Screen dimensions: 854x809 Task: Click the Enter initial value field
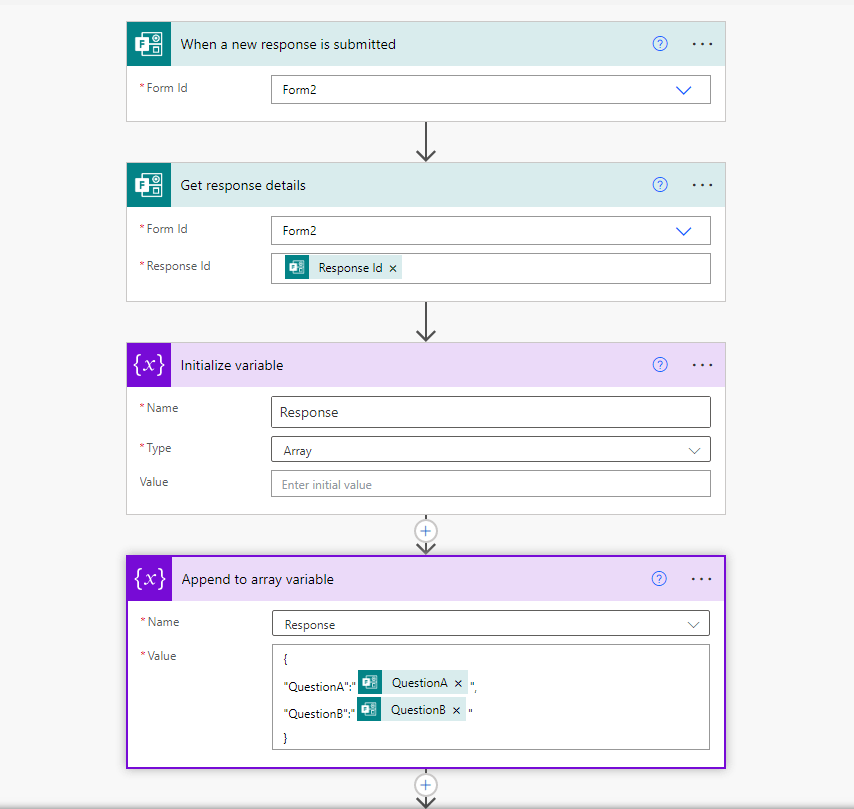pyautogui.click(x=491, y=482)
